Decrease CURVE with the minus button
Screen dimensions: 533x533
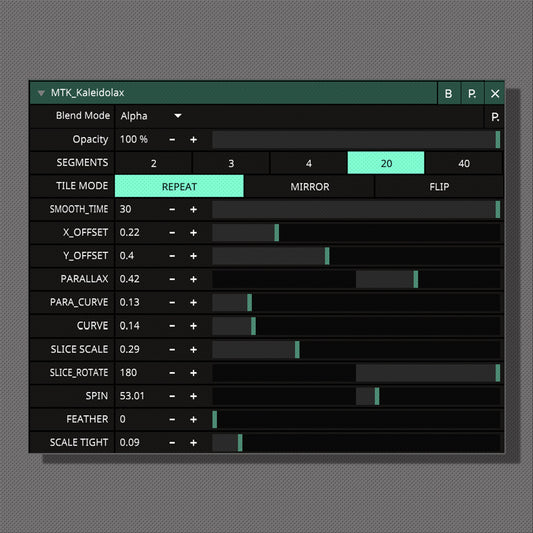[172, 326]
